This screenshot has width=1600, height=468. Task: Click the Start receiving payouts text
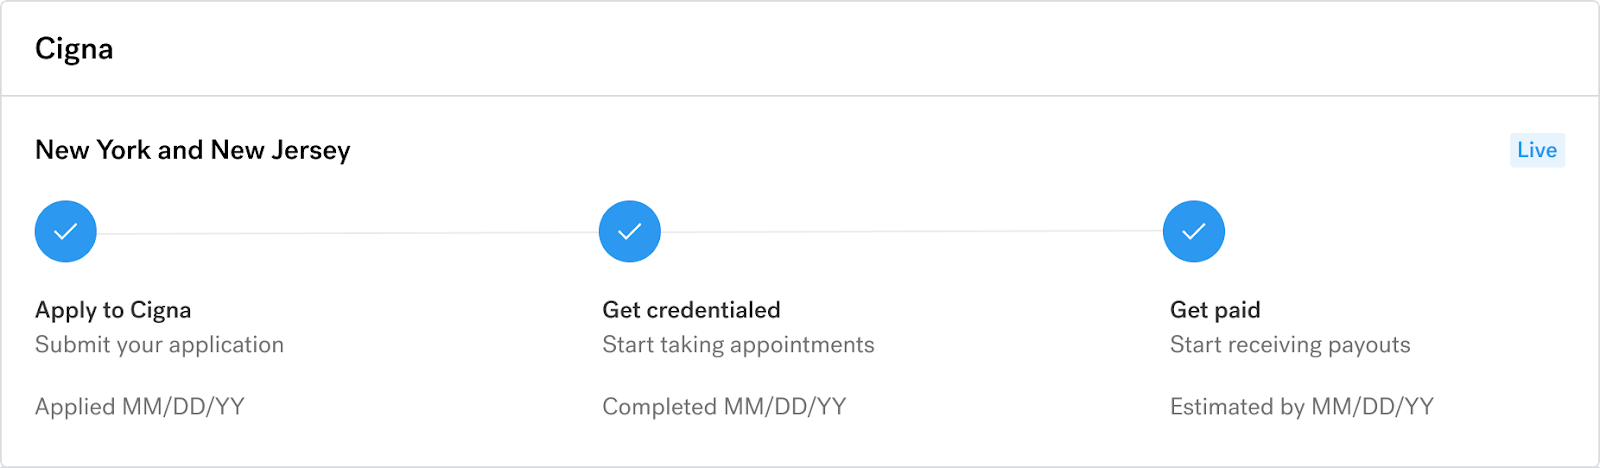point(1290,345)
